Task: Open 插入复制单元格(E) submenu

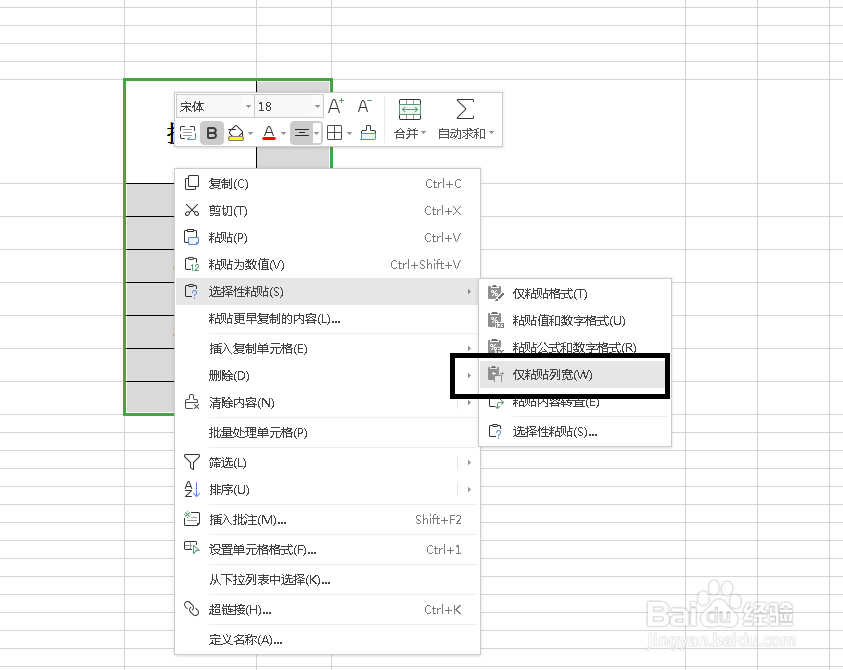Action: tap(327, 348)
